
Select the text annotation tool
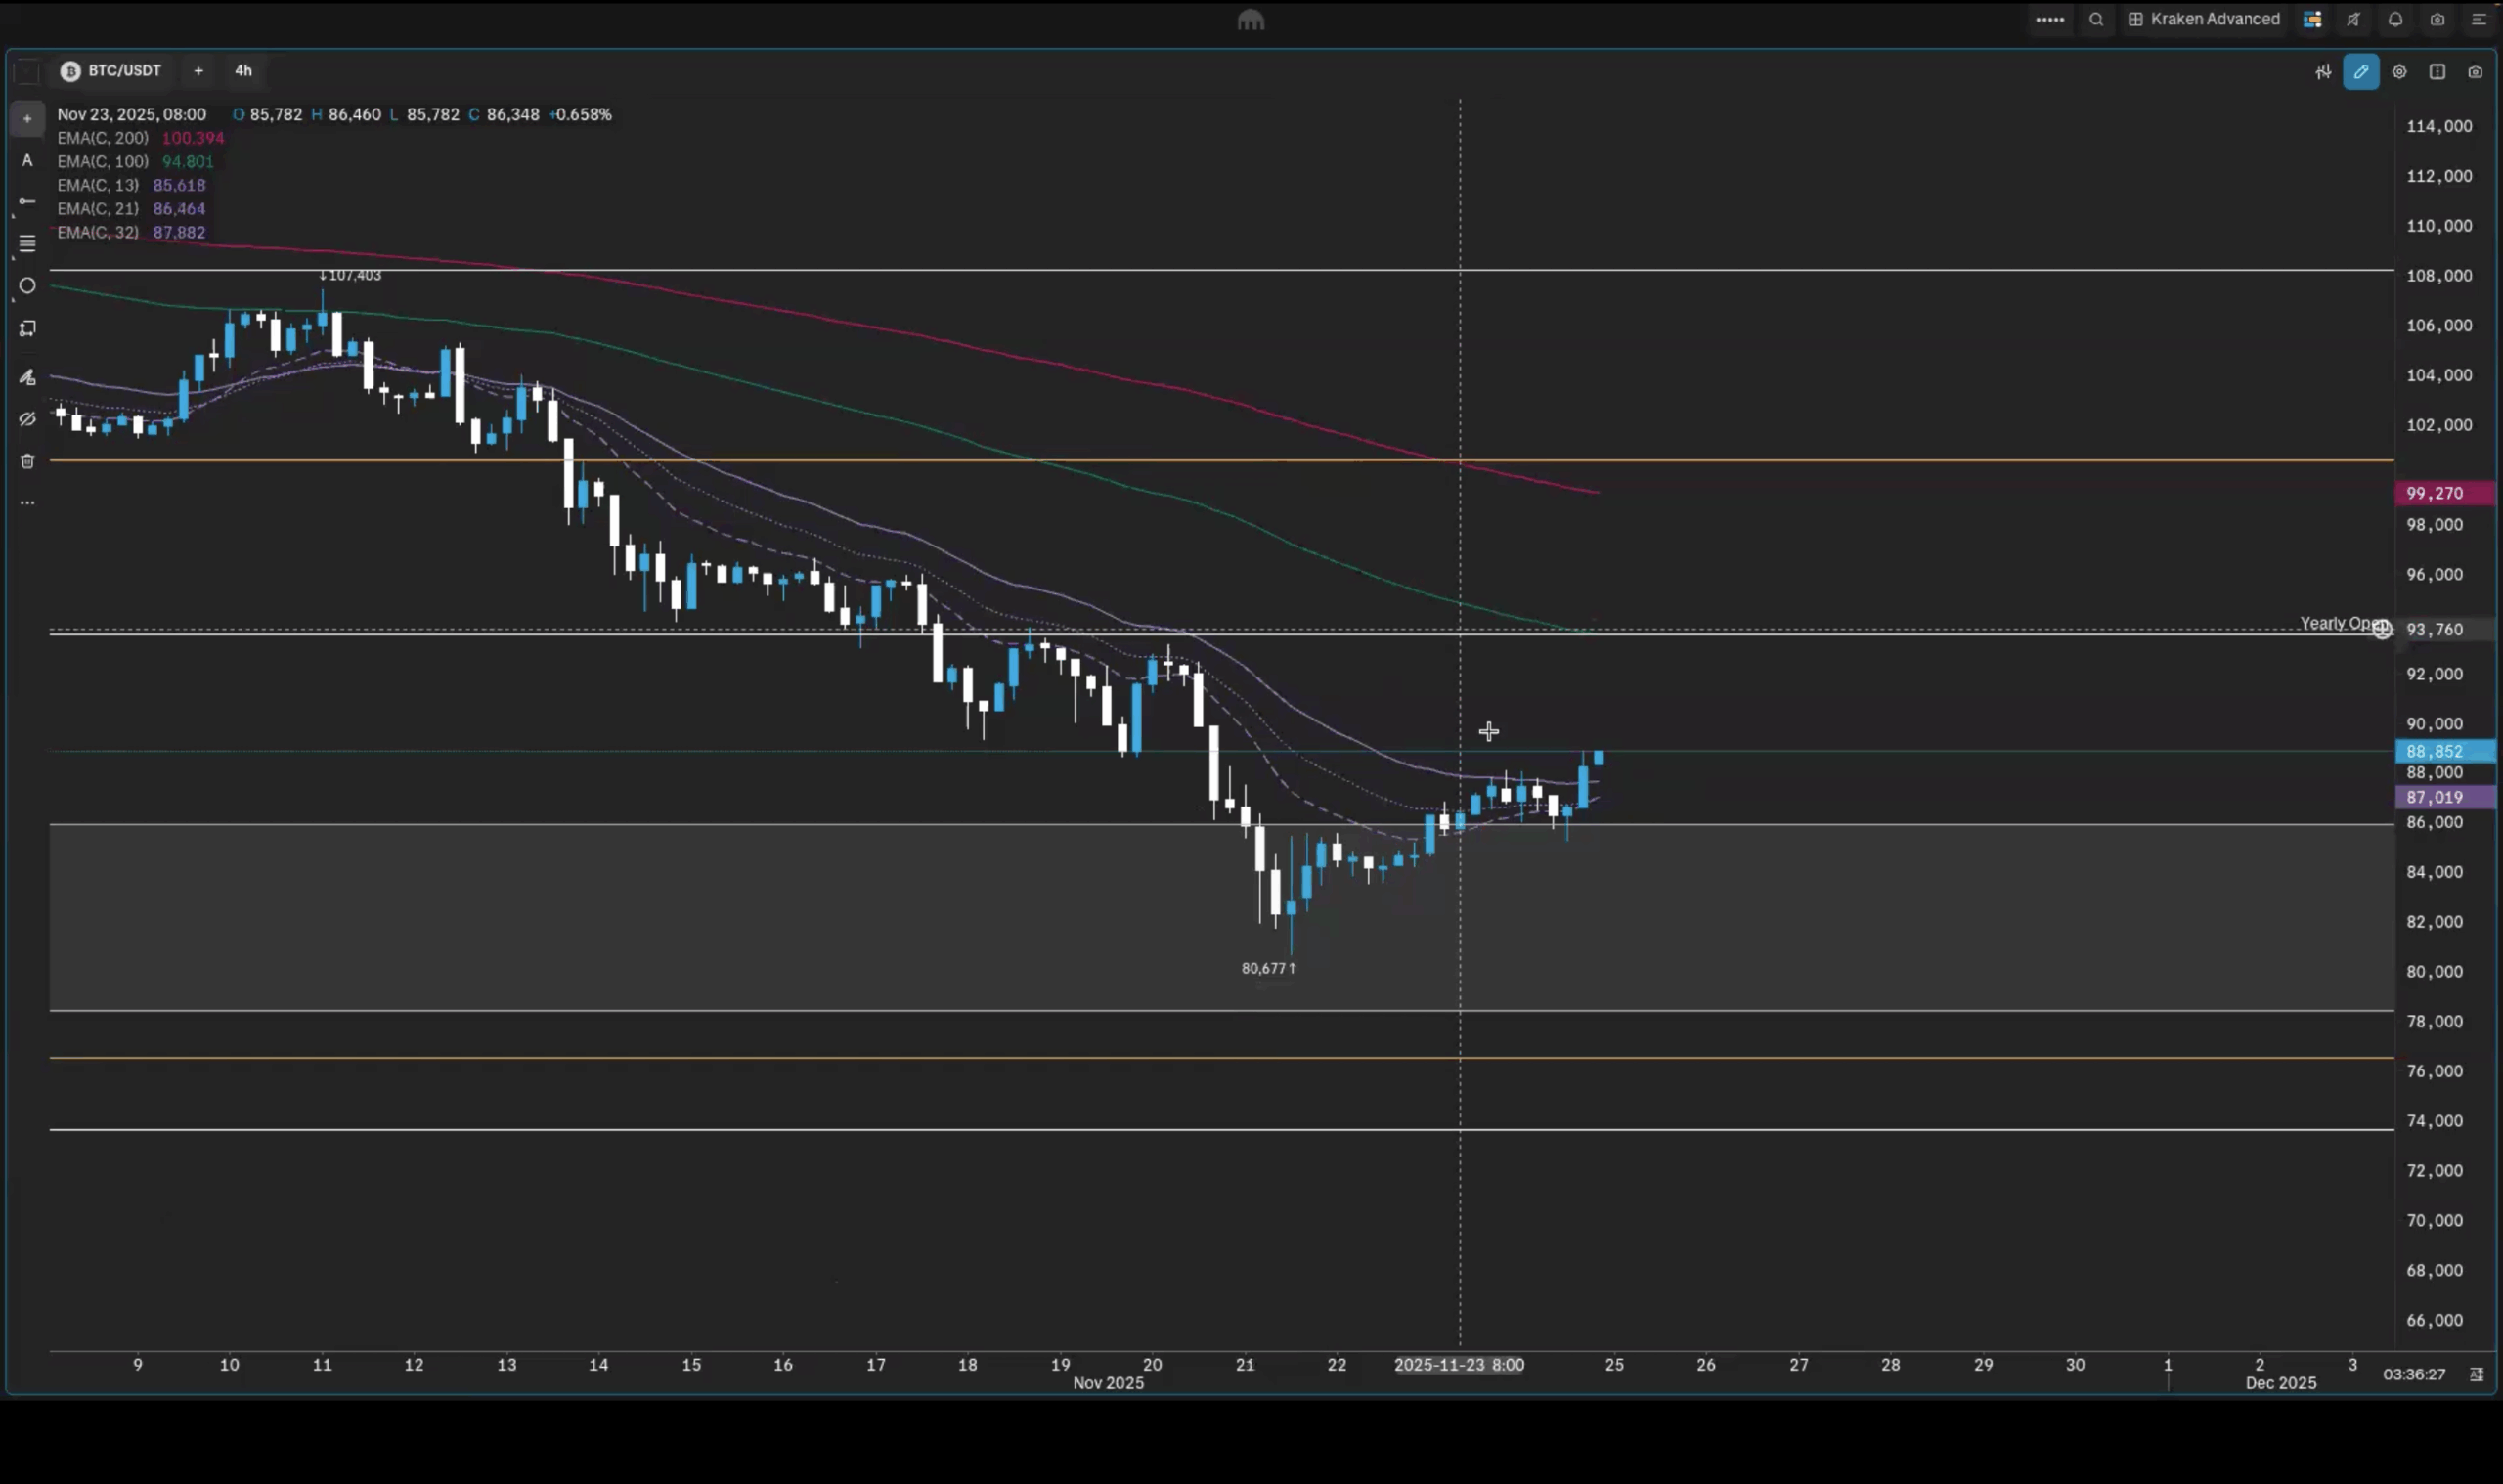(27, 161)
